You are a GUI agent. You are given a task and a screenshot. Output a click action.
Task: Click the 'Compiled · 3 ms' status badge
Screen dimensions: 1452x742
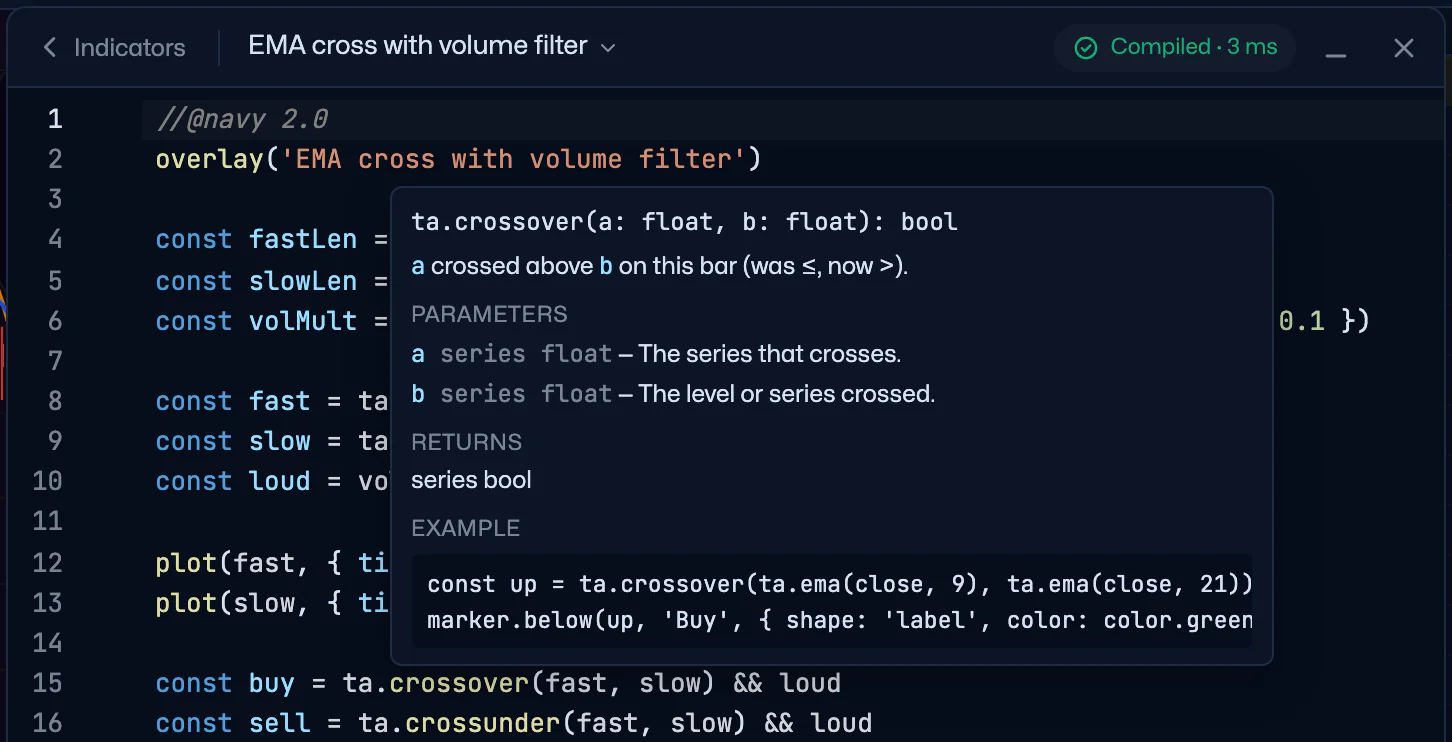point(1175,47)
